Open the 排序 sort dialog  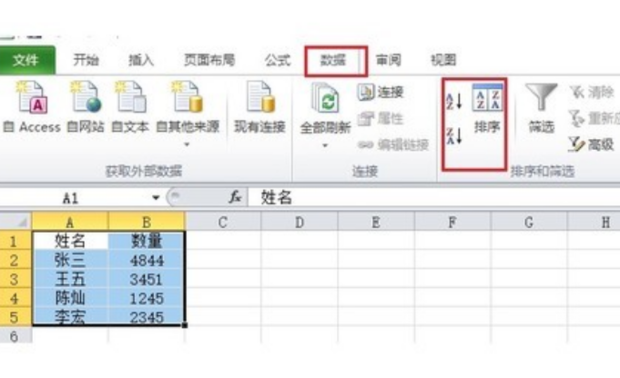click(x=487, y=109)
